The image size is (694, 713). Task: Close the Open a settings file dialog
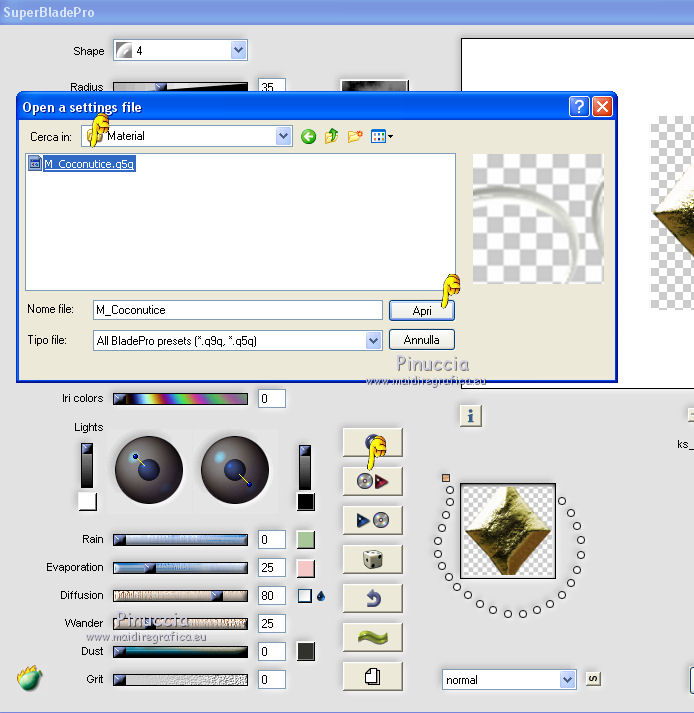602,107
